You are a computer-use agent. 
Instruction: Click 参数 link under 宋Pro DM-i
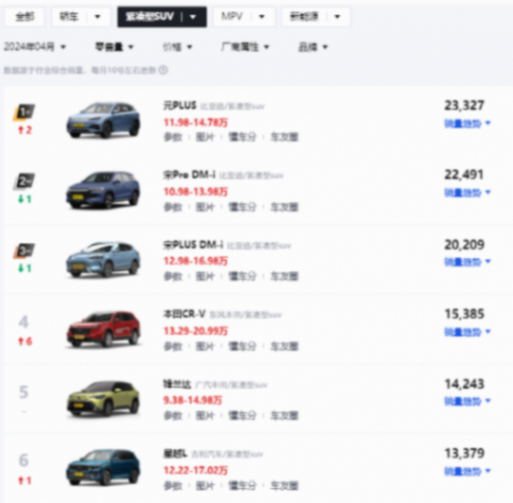click(x=173, y=207)
